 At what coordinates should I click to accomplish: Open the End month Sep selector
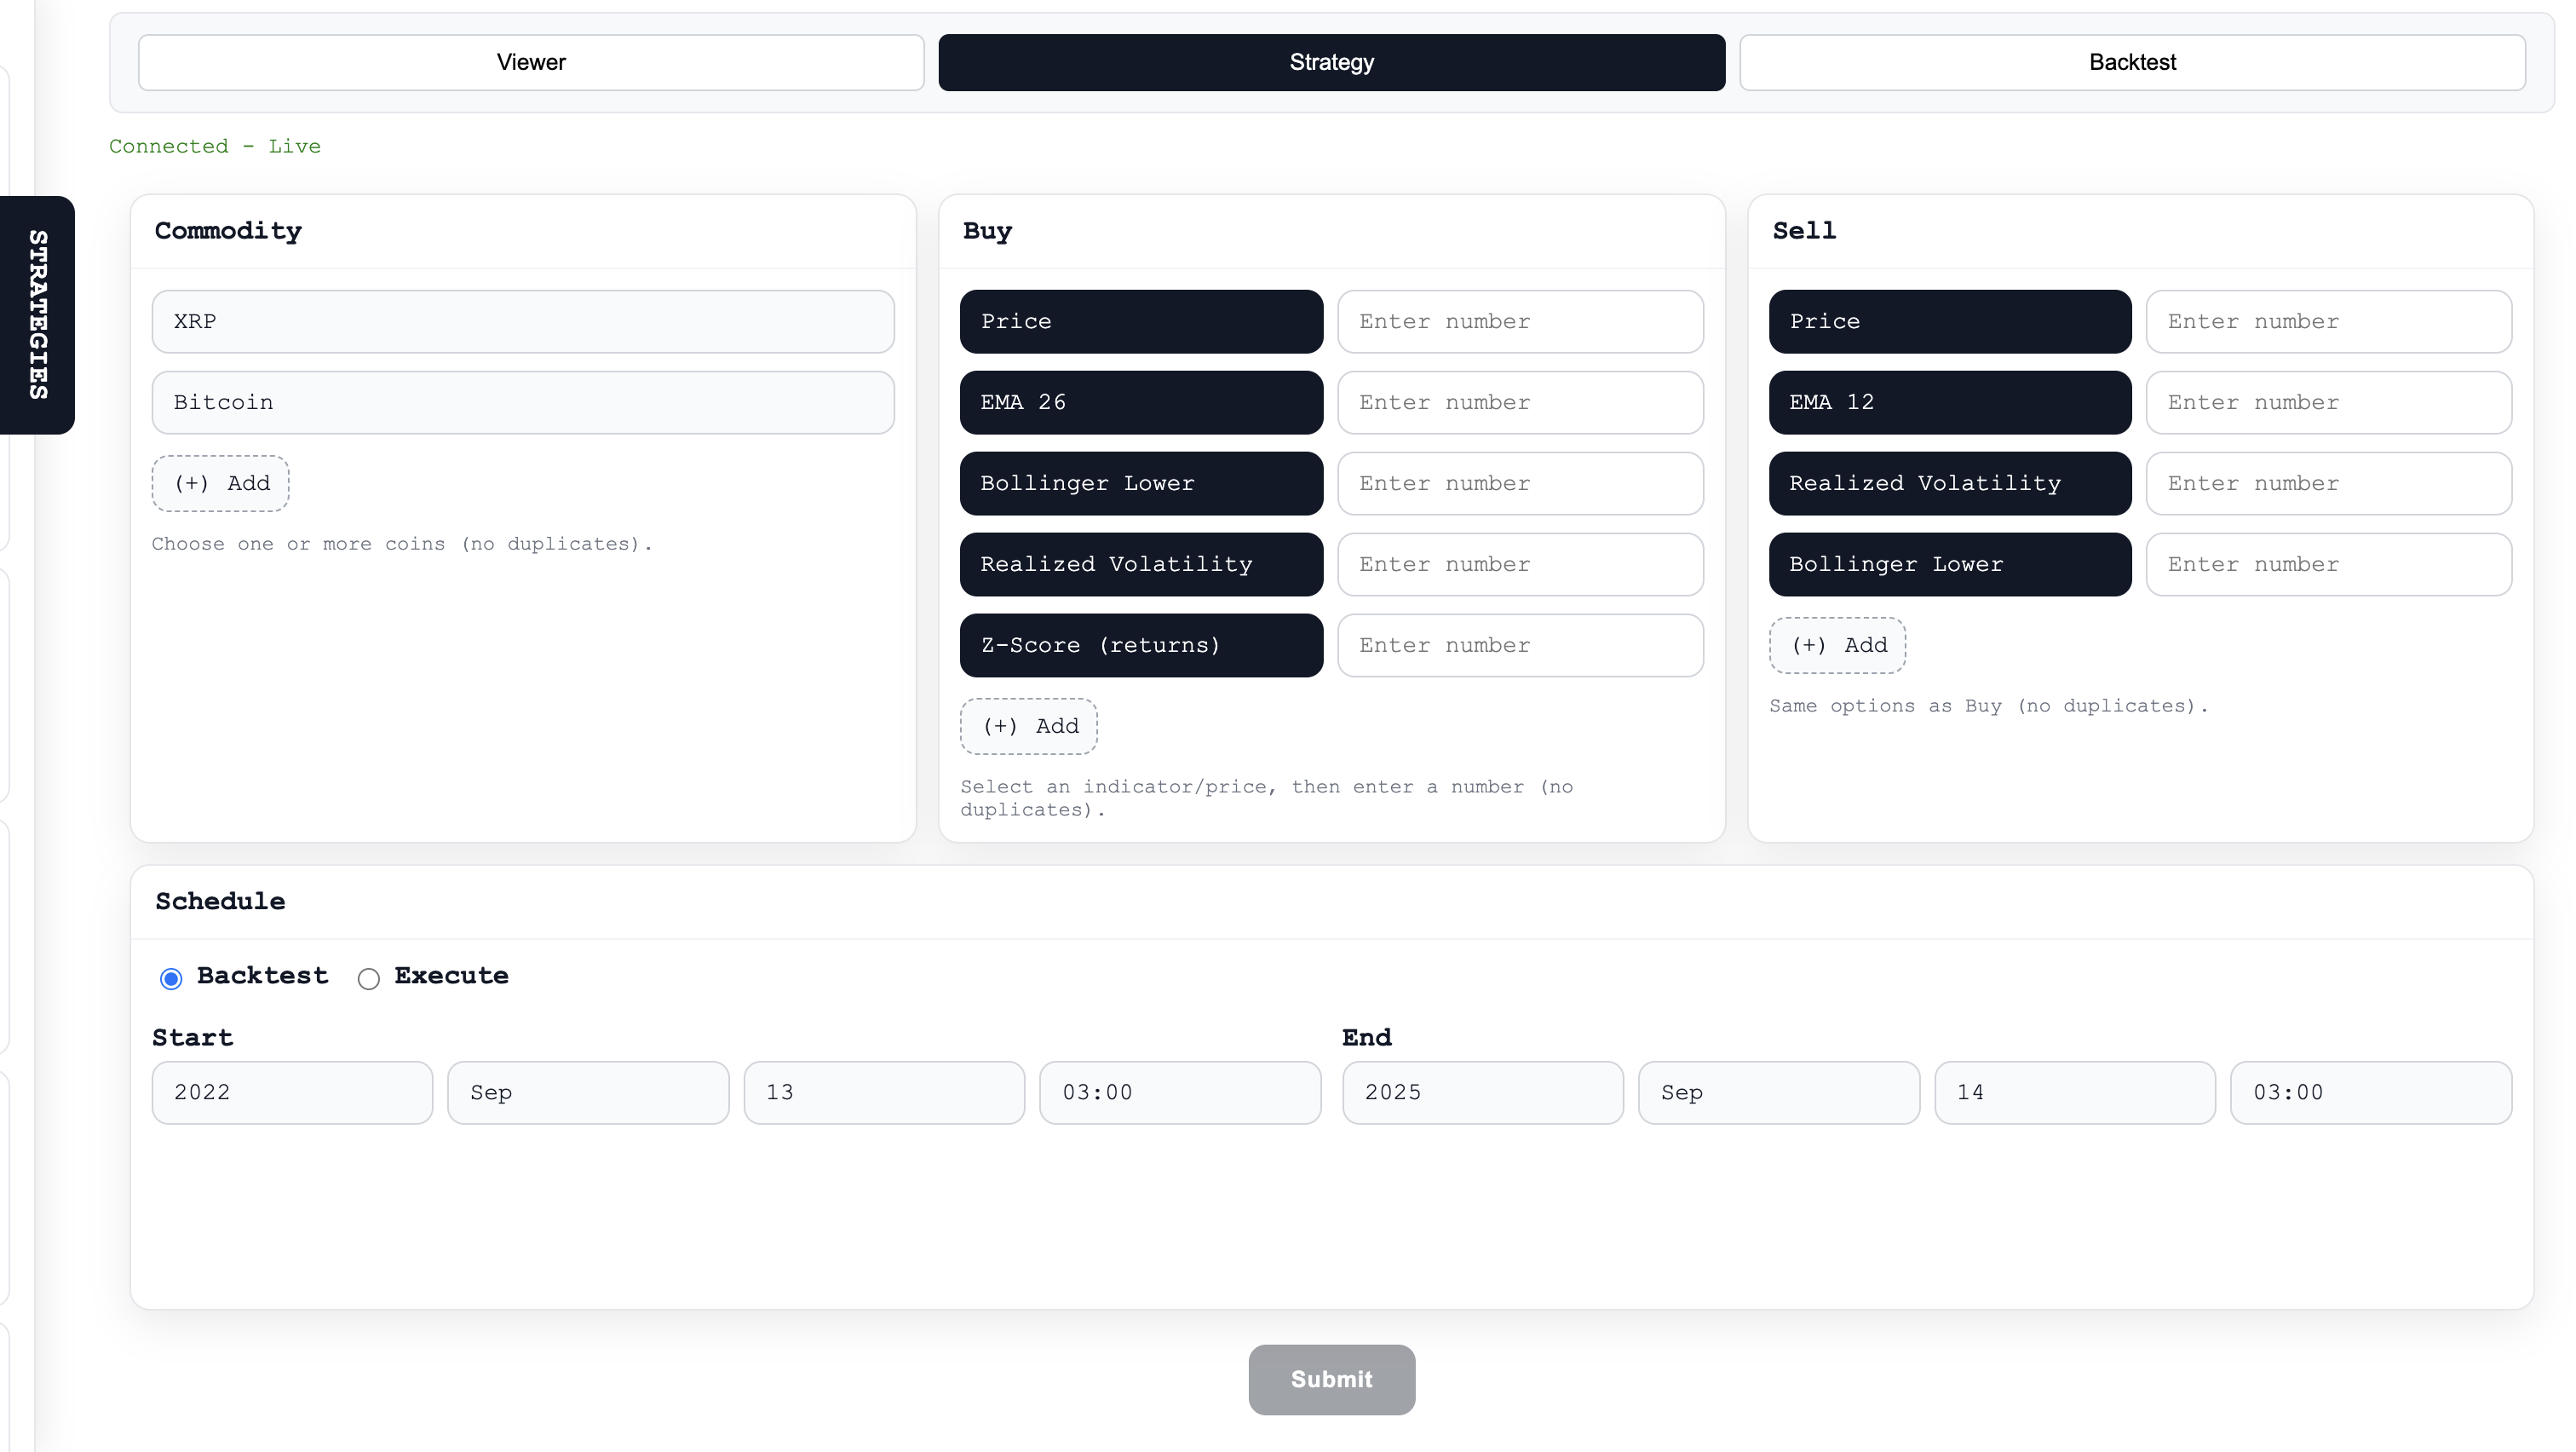1778,1093
